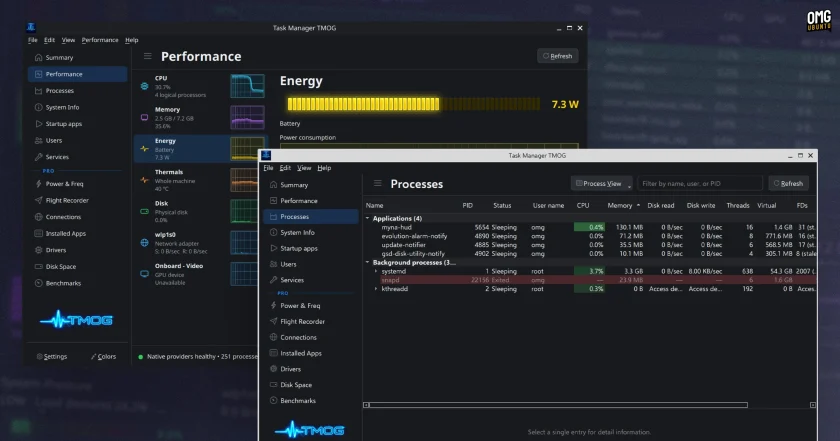The width and height of the screenshot is (840, 441).
Task: Open Flight Recorder in the front window
Action: click(297, 322)
